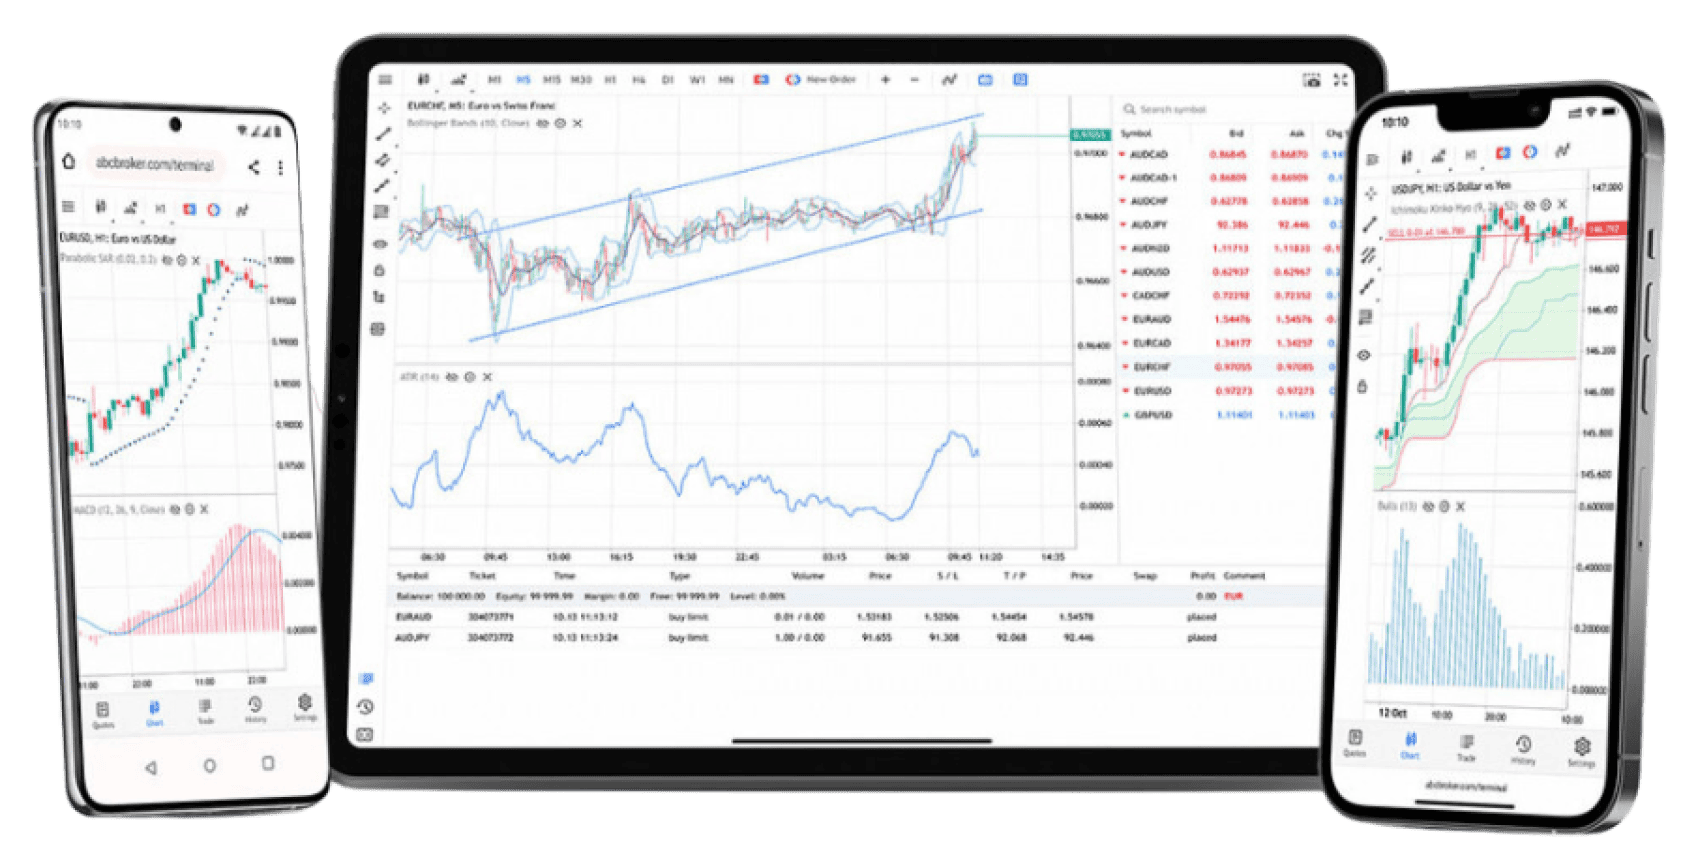The height and width of the screenshot is (864, 1700).
Task: Tap the share icon in Android browser
Action: [254, 167]
